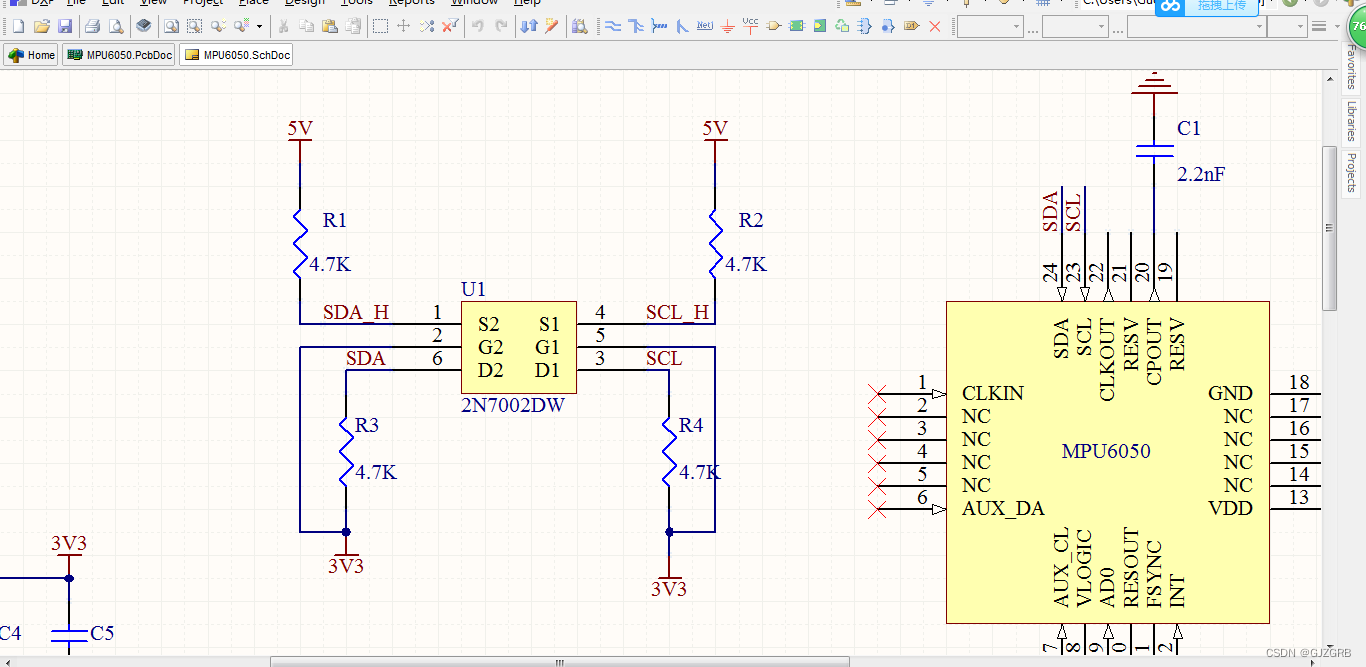Place a VCC power port

click(x=751, y=25)
